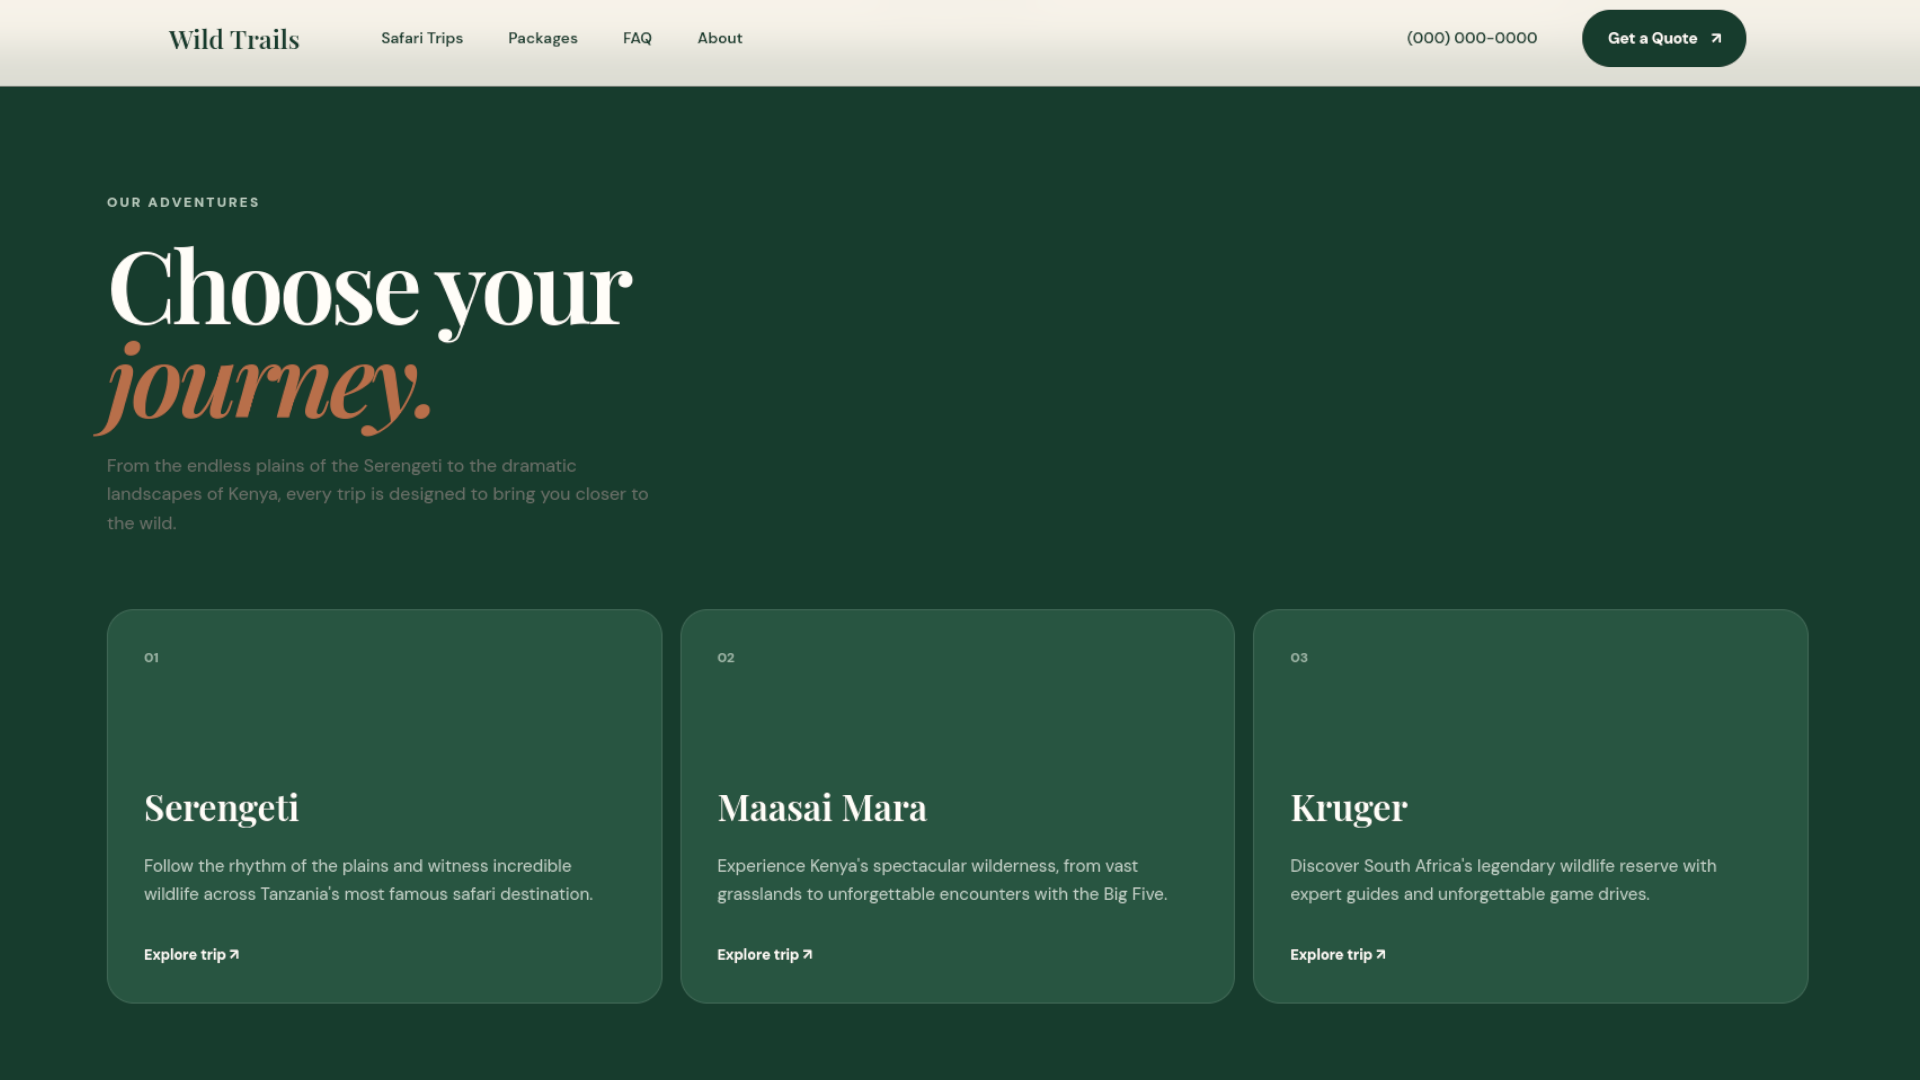Click the Serengeti card heading

221,808
